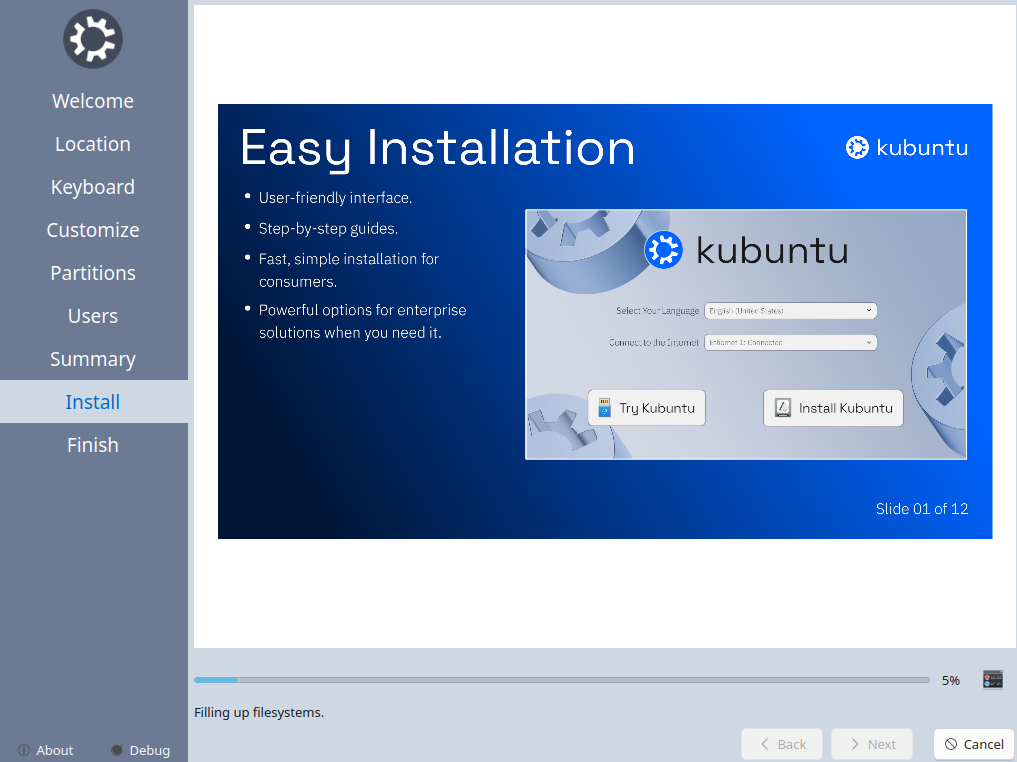Click the About info icon
This screenshot has height=762, width=1017.
pos(23,750)
